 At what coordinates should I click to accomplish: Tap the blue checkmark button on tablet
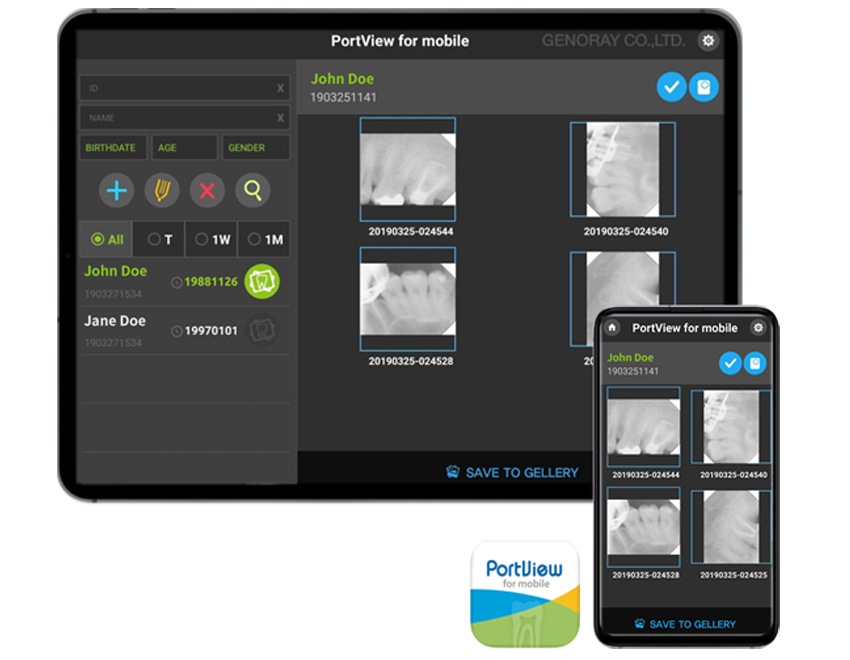[671, 87]
